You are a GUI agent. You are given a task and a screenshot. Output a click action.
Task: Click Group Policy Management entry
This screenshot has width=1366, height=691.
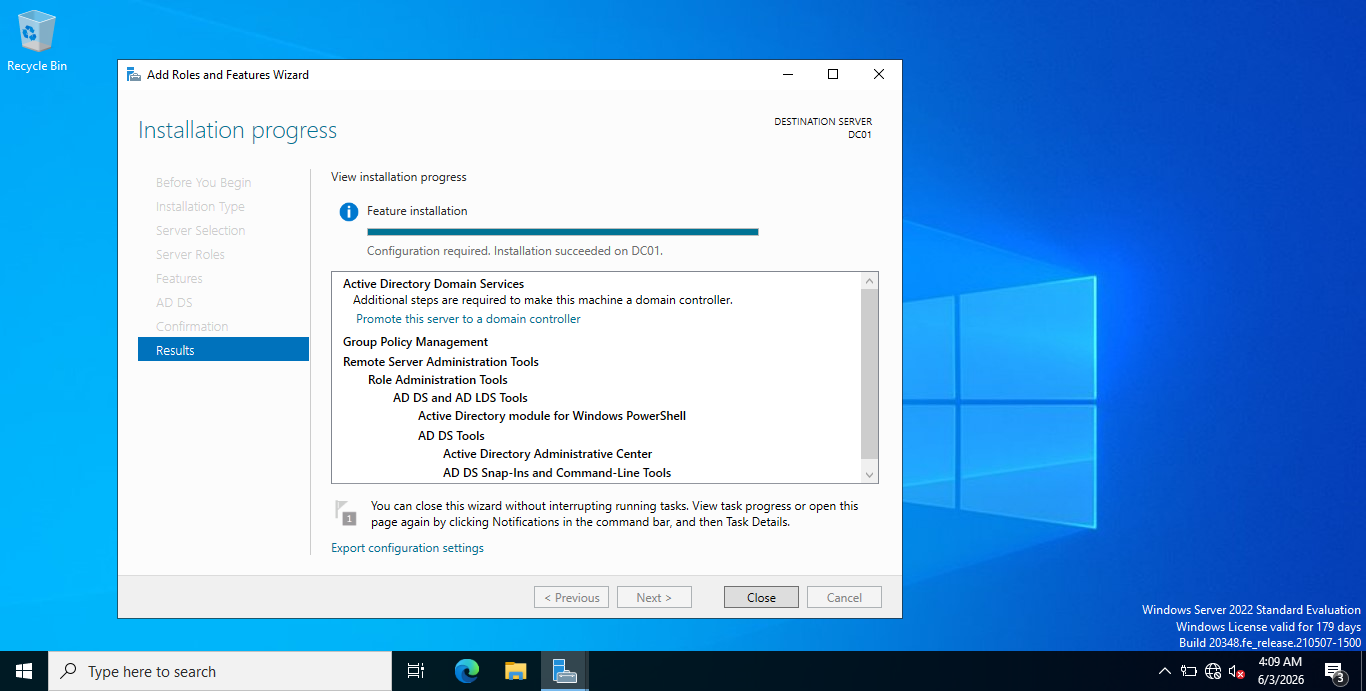(415, 342)
